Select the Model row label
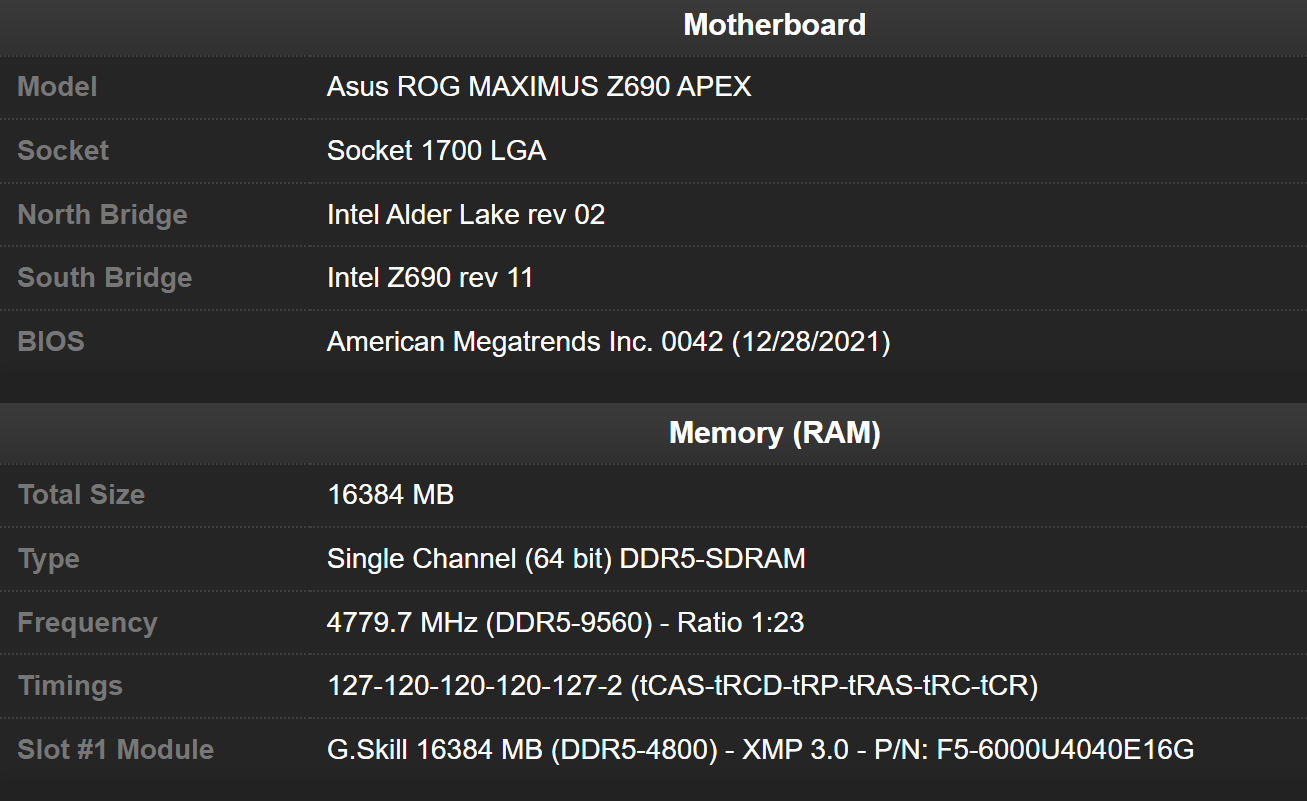The width and height of the screenshot is (1307, 801). pos(57,87)
